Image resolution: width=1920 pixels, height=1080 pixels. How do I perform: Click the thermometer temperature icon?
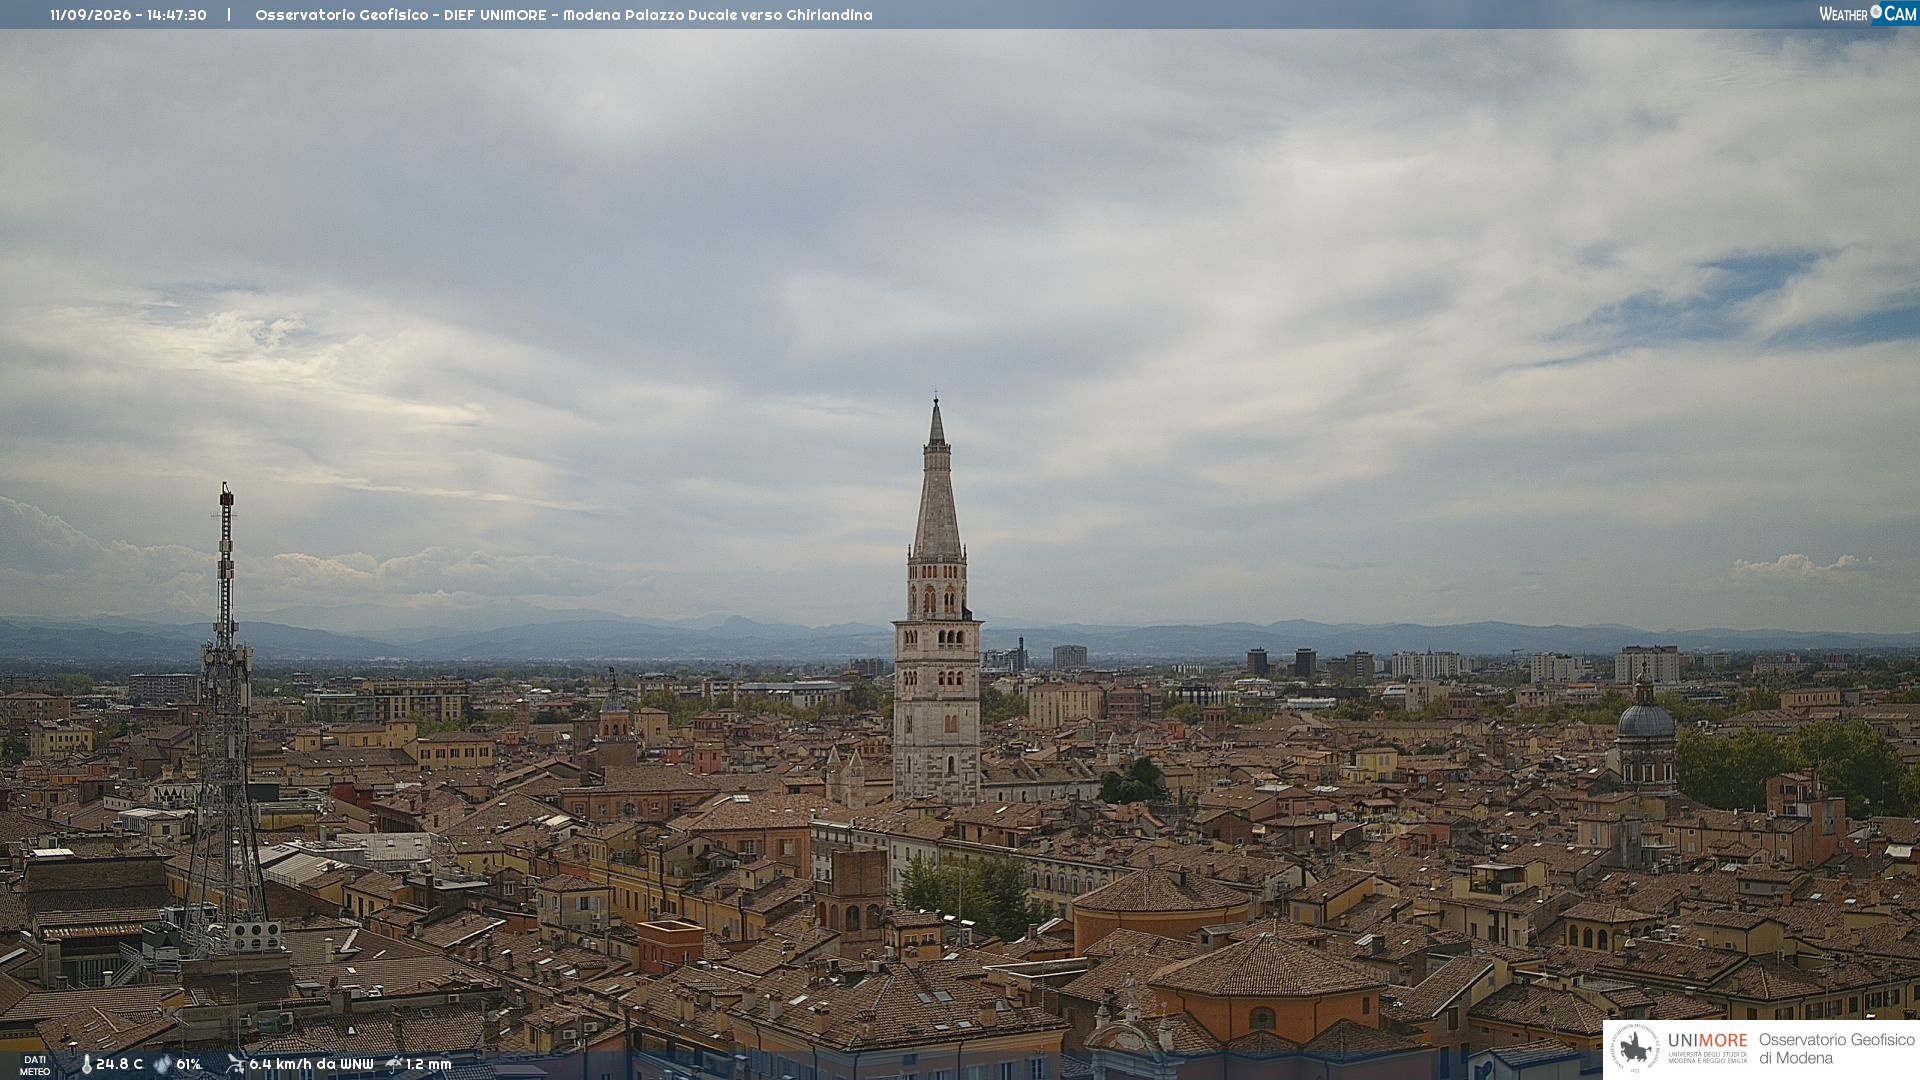pyautogui.click(x=87, y=1064)
